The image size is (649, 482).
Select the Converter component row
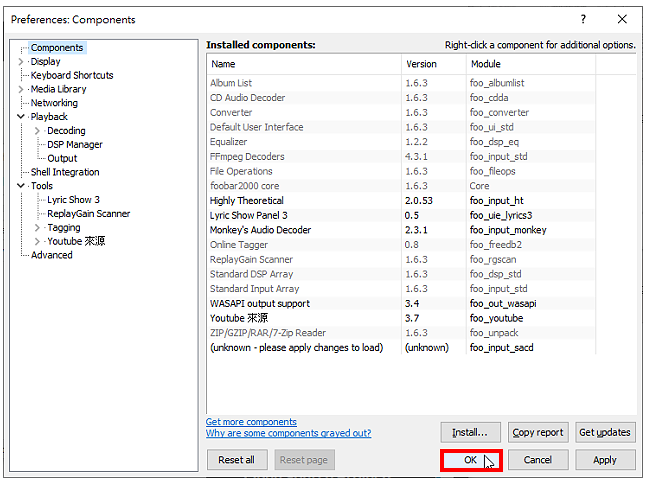[x=401, y=113]
